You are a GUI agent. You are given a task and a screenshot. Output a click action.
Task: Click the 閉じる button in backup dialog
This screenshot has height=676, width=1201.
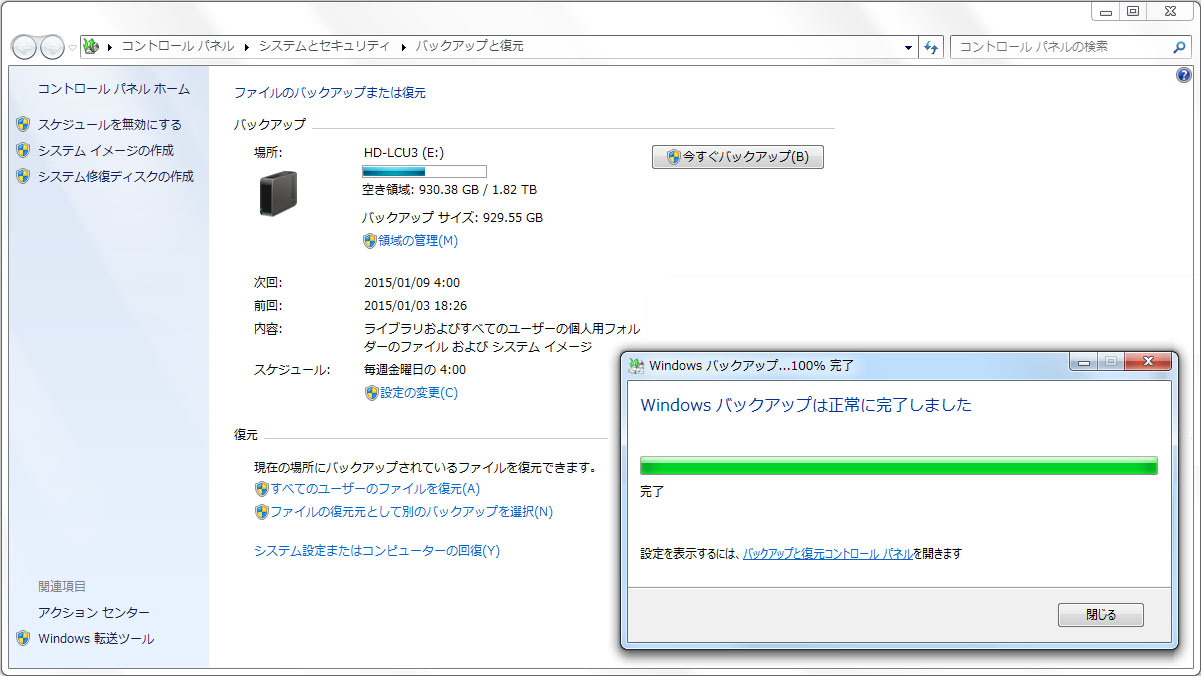click(x=1100, y=615)
